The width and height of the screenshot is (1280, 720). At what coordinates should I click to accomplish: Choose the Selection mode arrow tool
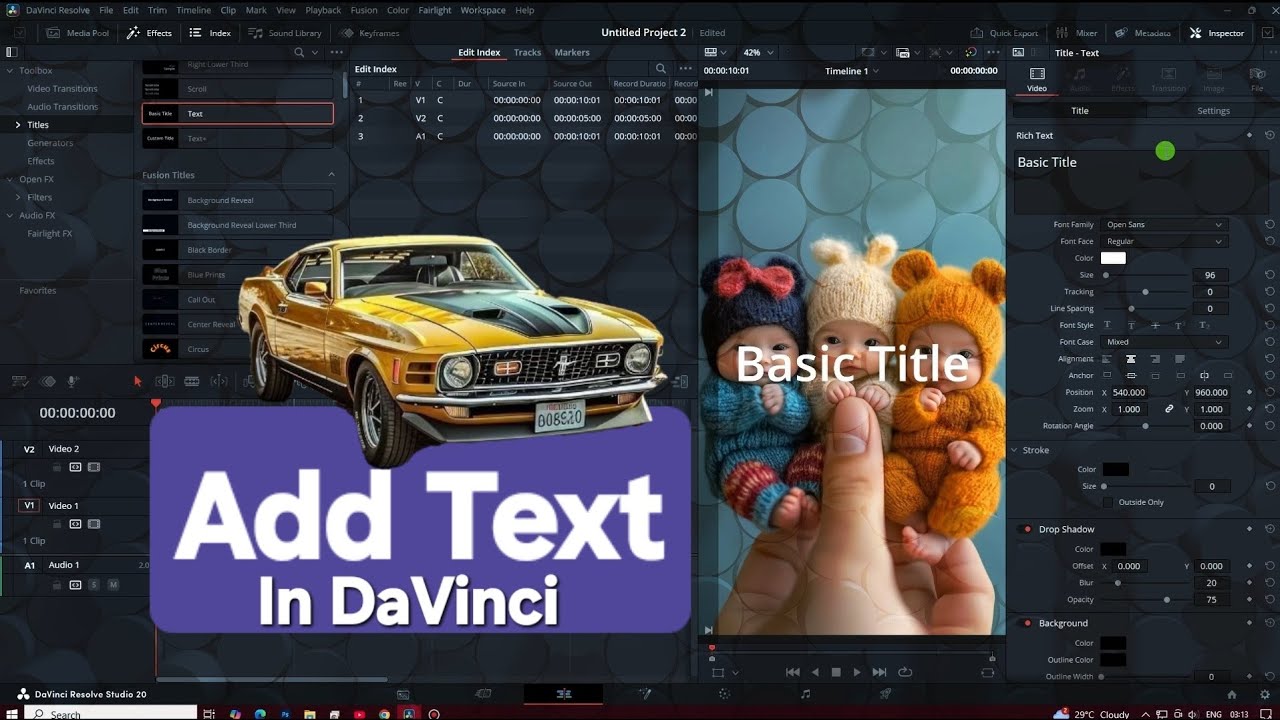click(x=138, y=381)
